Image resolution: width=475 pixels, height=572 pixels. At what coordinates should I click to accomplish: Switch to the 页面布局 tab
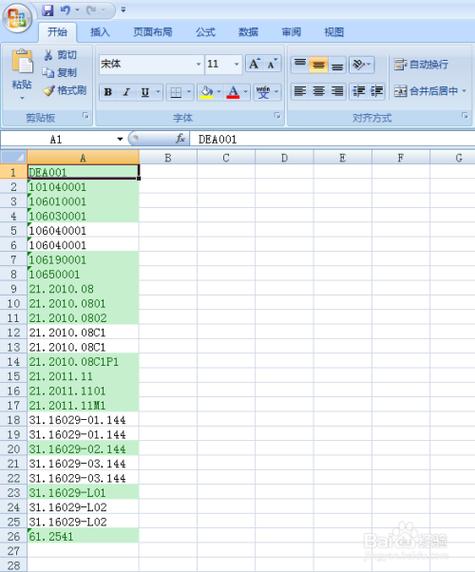[x=152, y=32]
